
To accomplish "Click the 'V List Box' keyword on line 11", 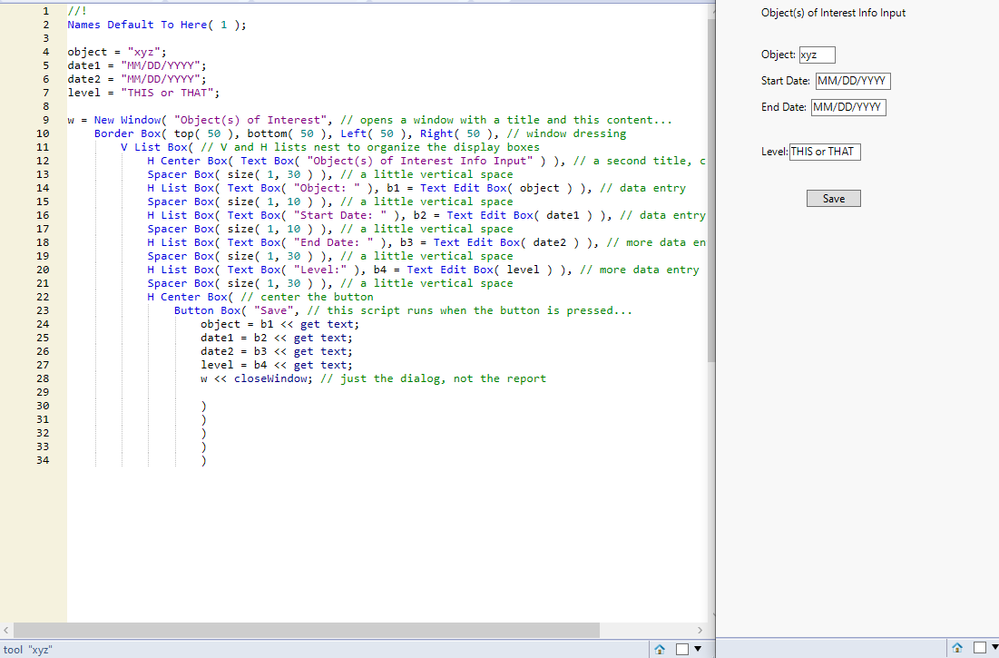I will coord(154,147).
